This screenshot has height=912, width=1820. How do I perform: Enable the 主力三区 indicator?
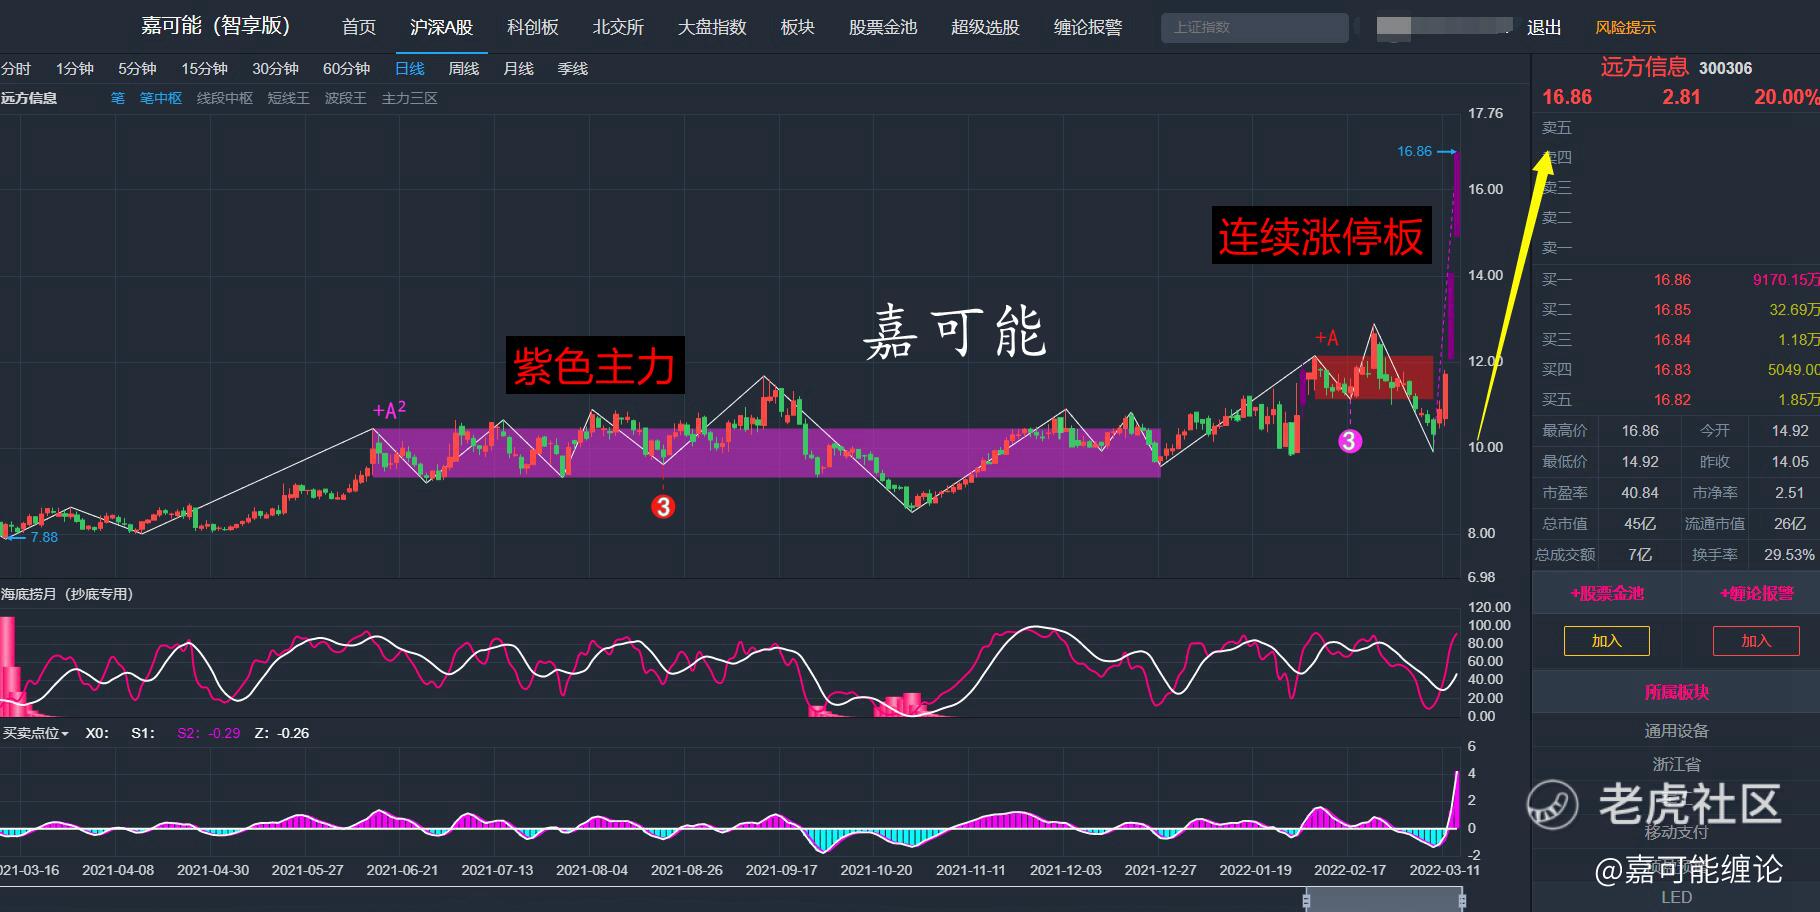(410, 98)
